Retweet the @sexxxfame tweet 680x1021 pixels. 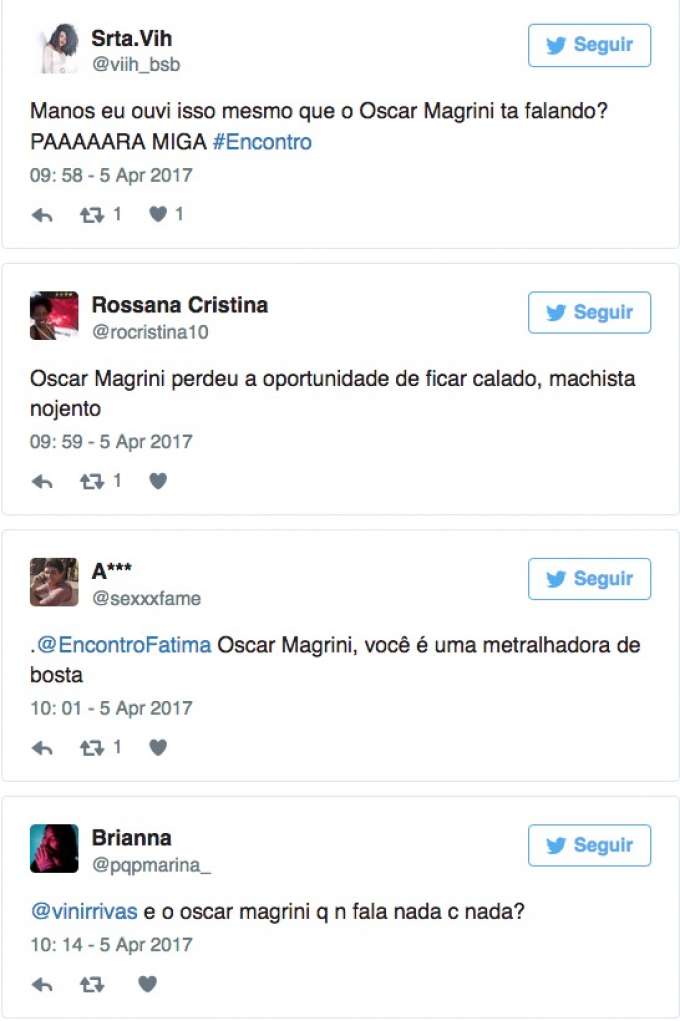(92, 748)
